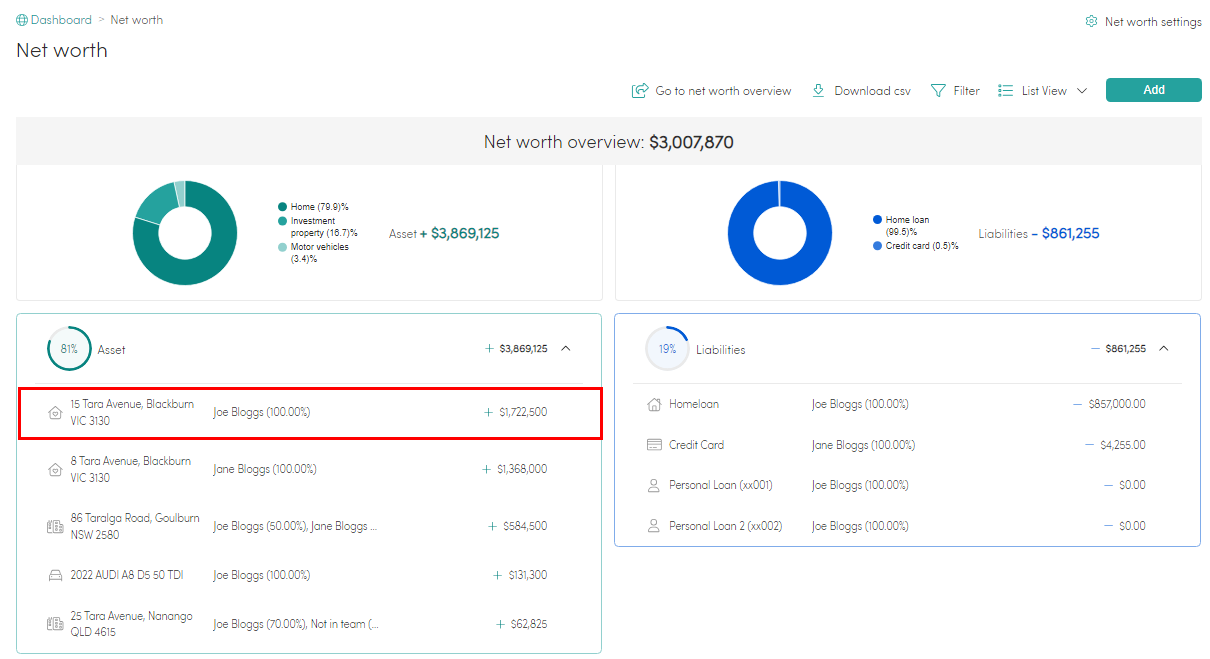The height and width of the screenshot is (659, 1210).
Task: Click home icon for 15 Tara Avenue
Action: pos(55,413)
